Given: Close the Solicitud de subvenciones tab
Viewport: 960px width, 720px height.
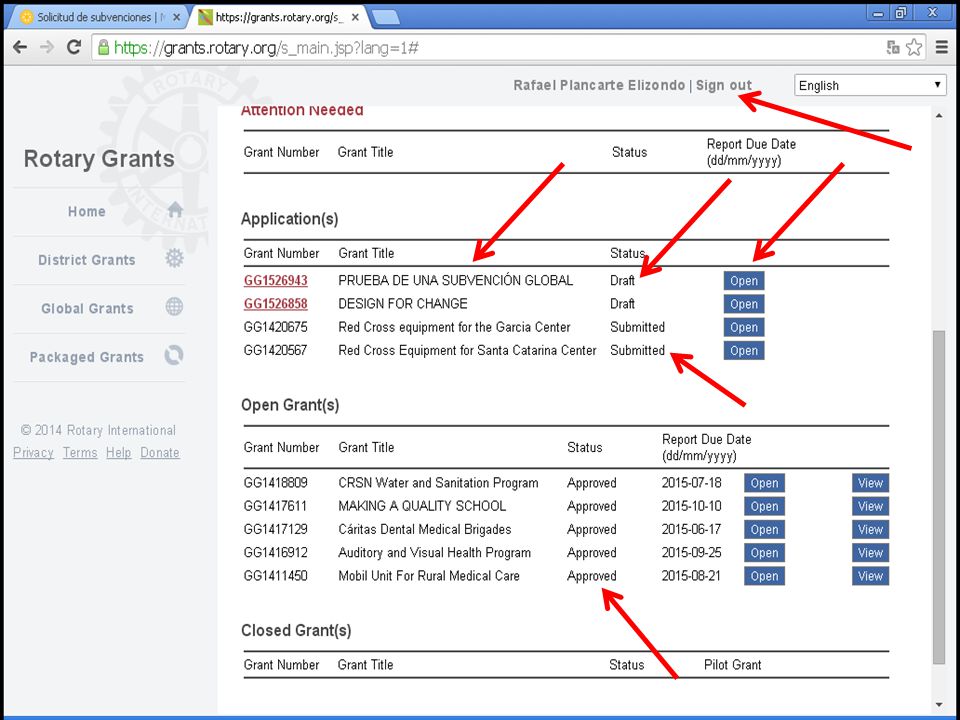Looking at the screenshot, I should click(176, 17).
